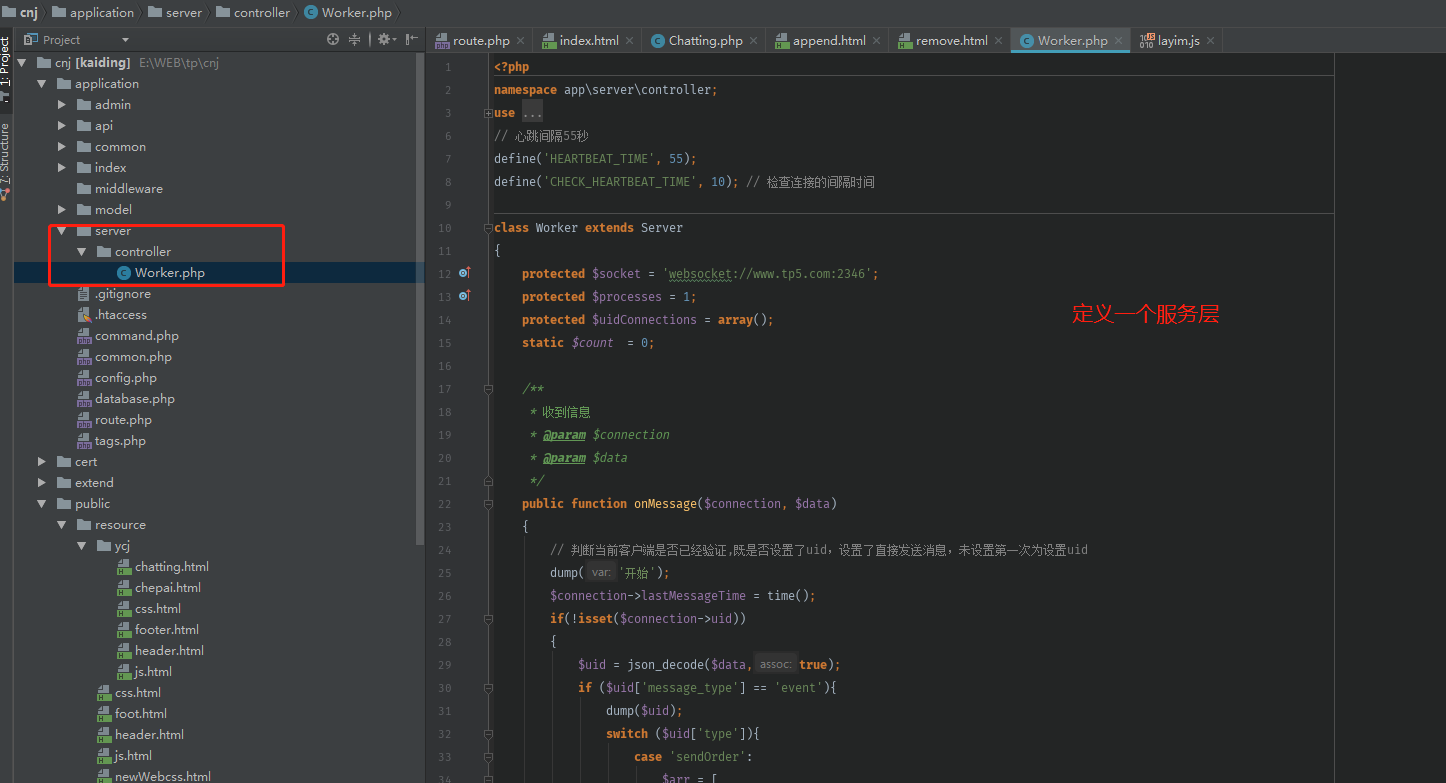
Task: Collapse the cnj [kaiding] root node
Action: [22, 63]
